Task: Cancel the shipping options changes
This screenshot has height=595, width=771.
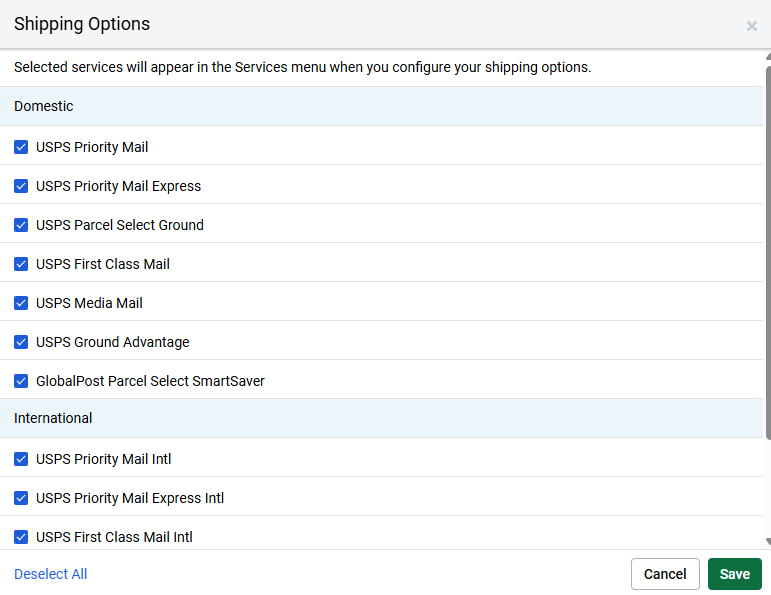Action: [665, 574]
